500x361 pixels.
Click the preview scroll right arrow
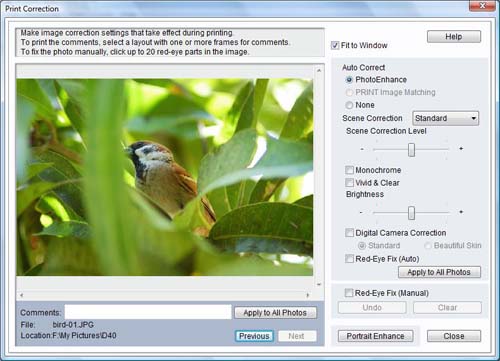point(307,295)
